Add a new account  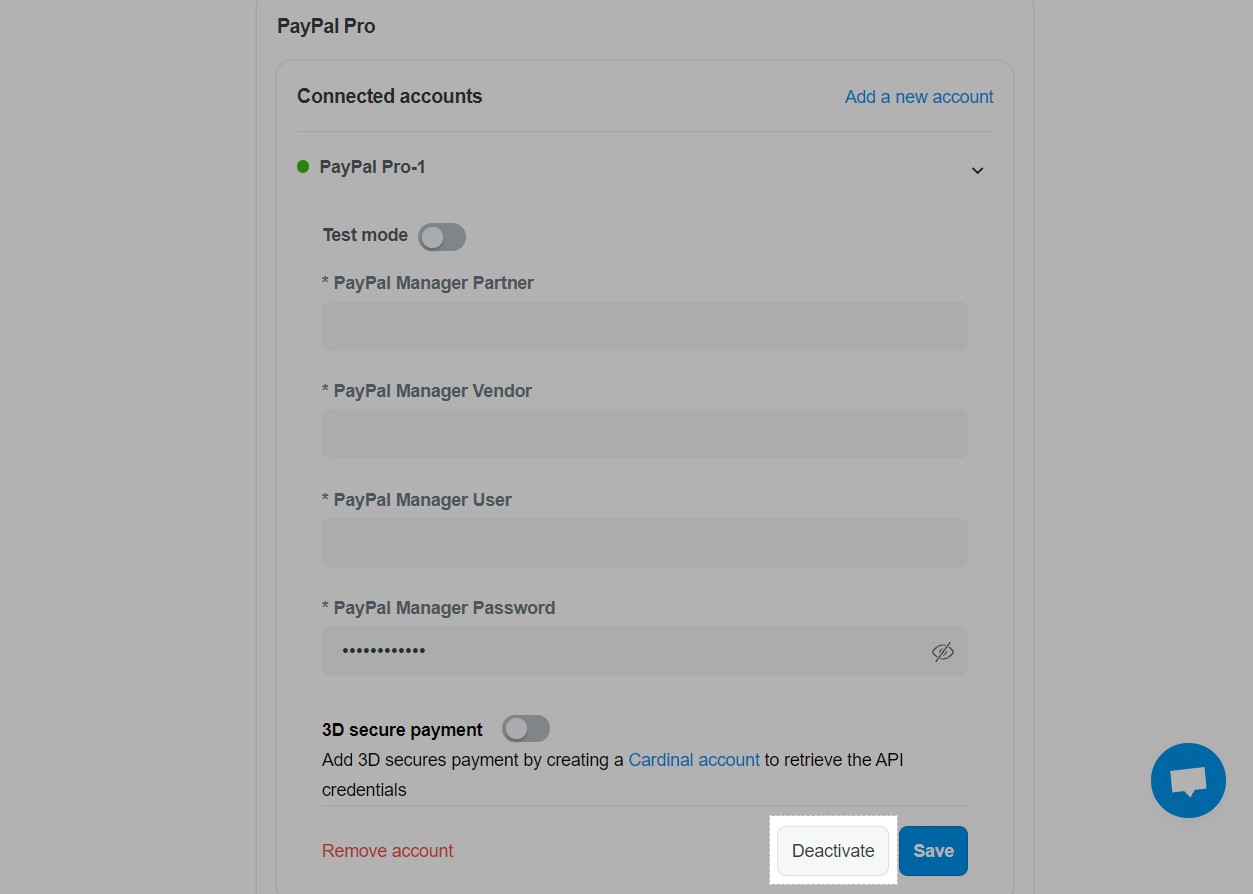(x=918, y=96)
